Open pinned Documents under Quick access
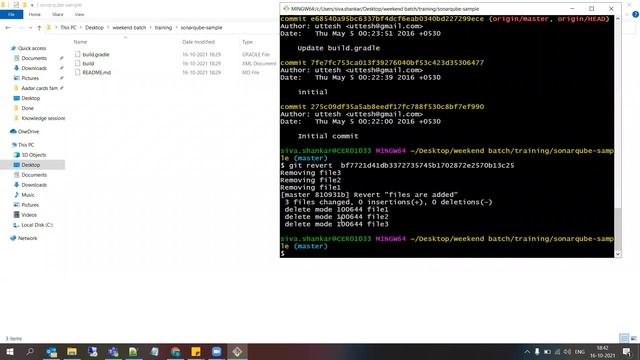640x360 pixels. pyautogui.click(x=34, y=58)
